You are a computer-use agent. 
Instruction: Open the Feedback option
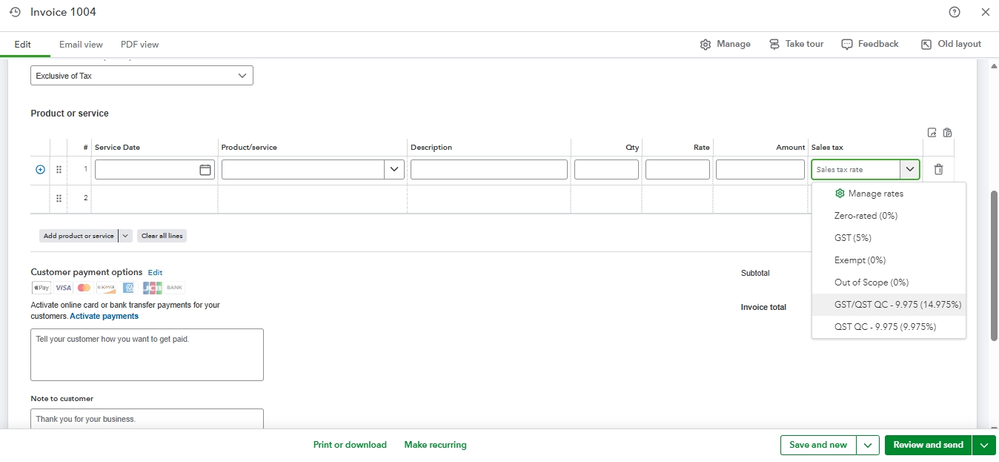click(870, 44)
